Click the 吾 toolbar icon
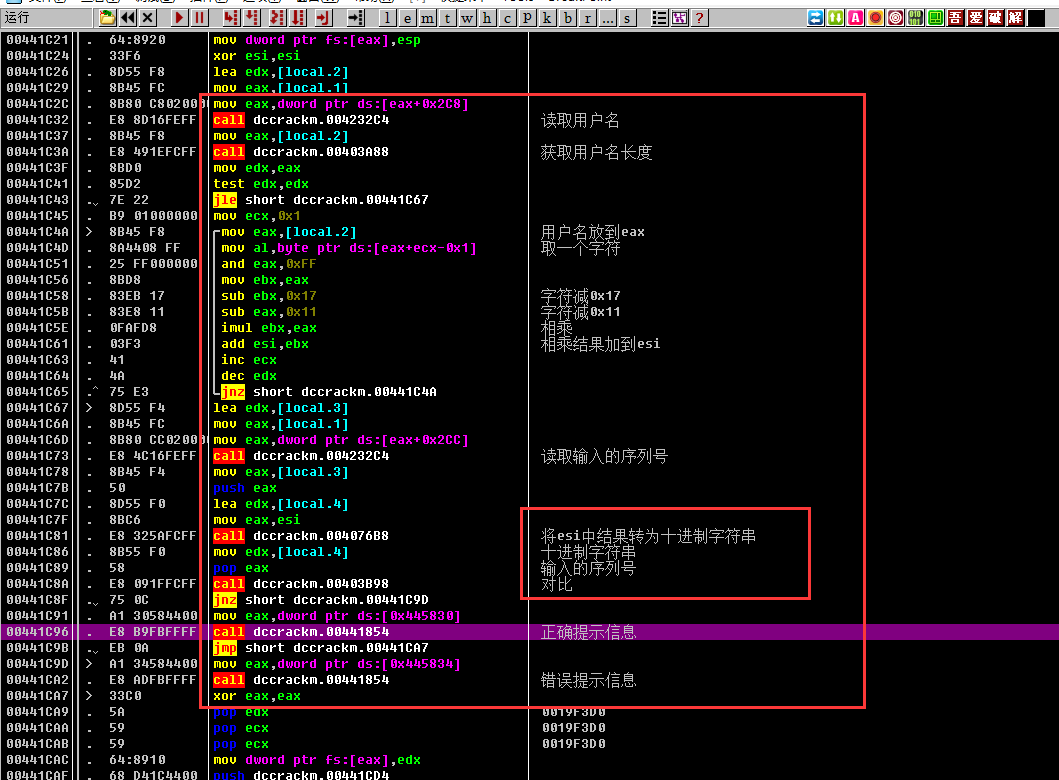Screen dimensions: 1059x780 (x=956, y=18)
